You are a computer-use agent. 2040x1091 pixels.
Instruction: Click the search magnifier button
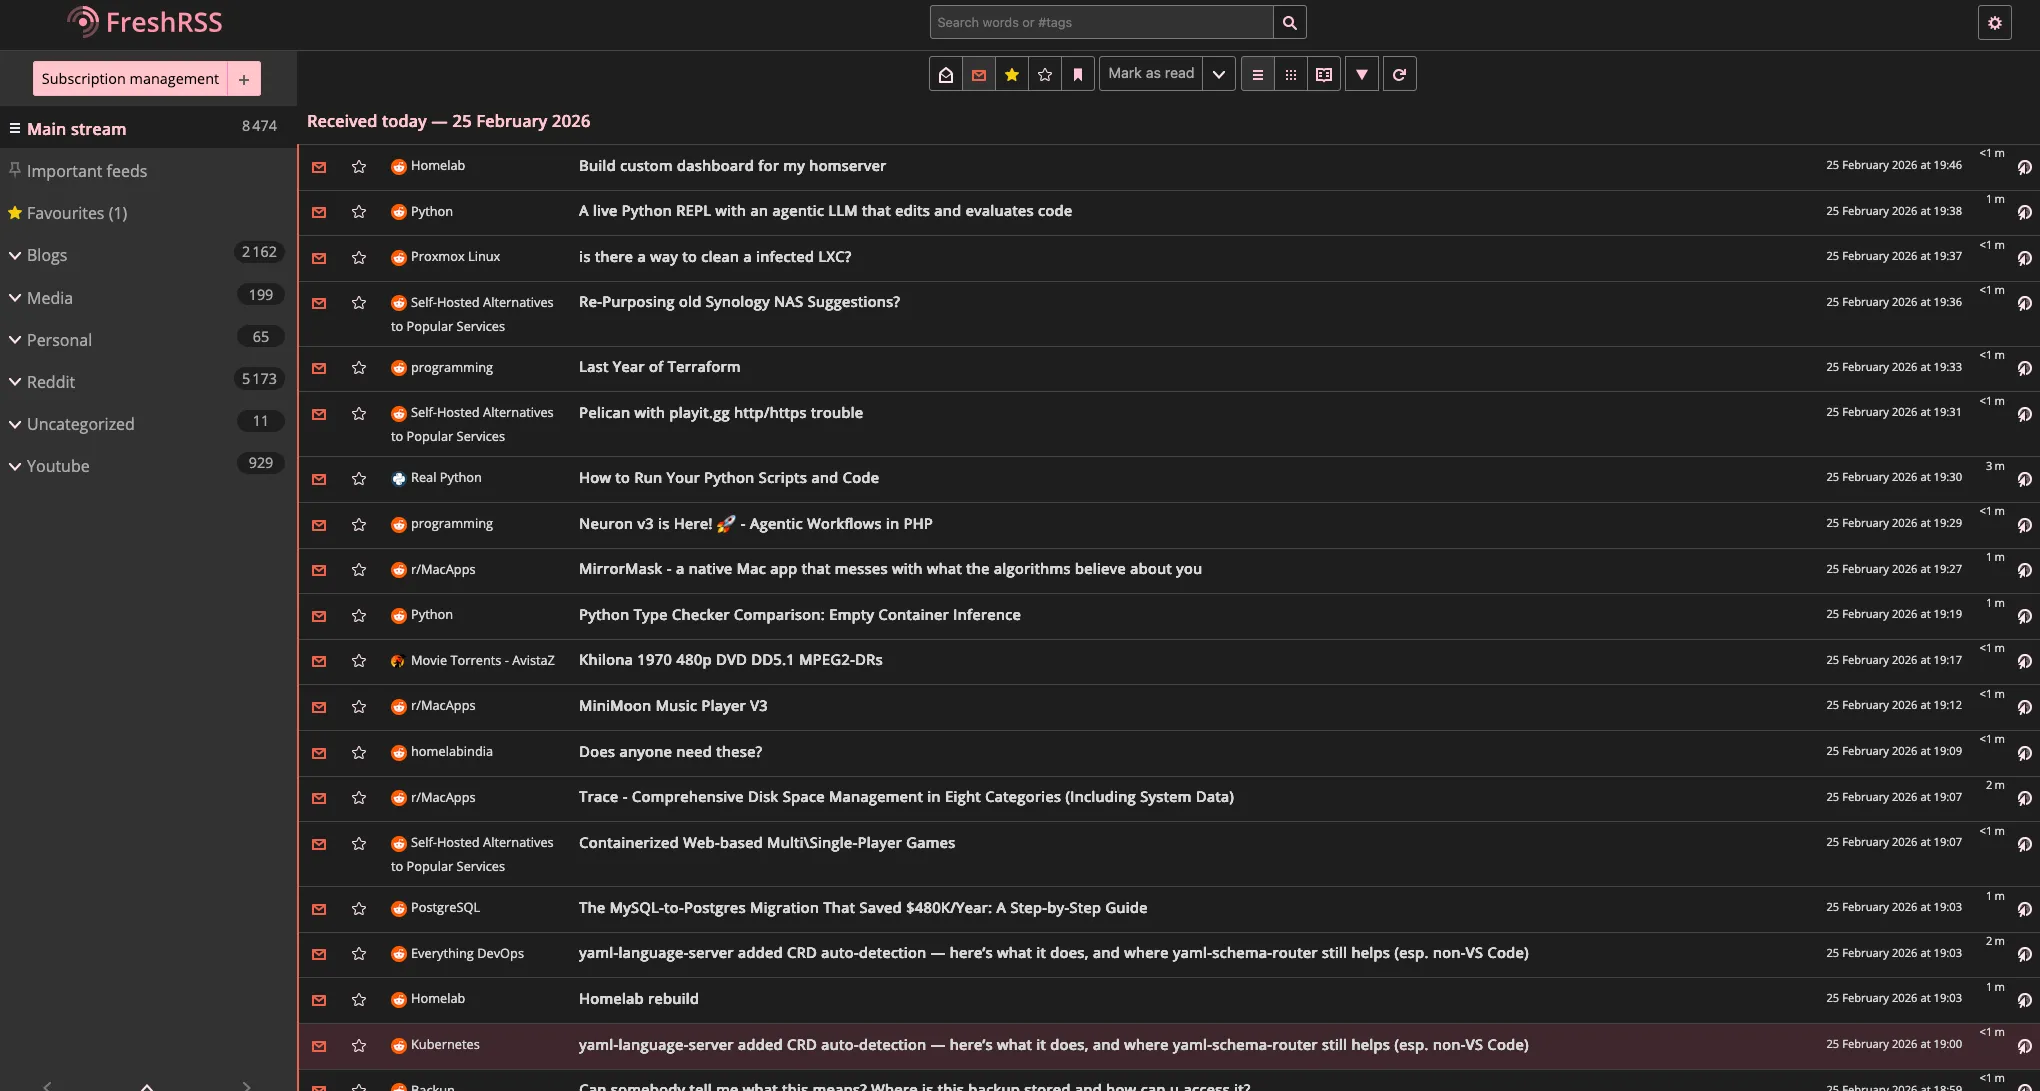(1290, 22)
